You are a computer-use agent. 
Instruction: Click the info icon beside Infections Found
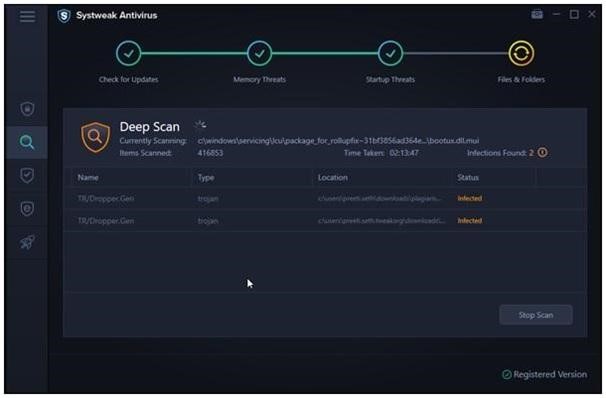pos(543,153)
